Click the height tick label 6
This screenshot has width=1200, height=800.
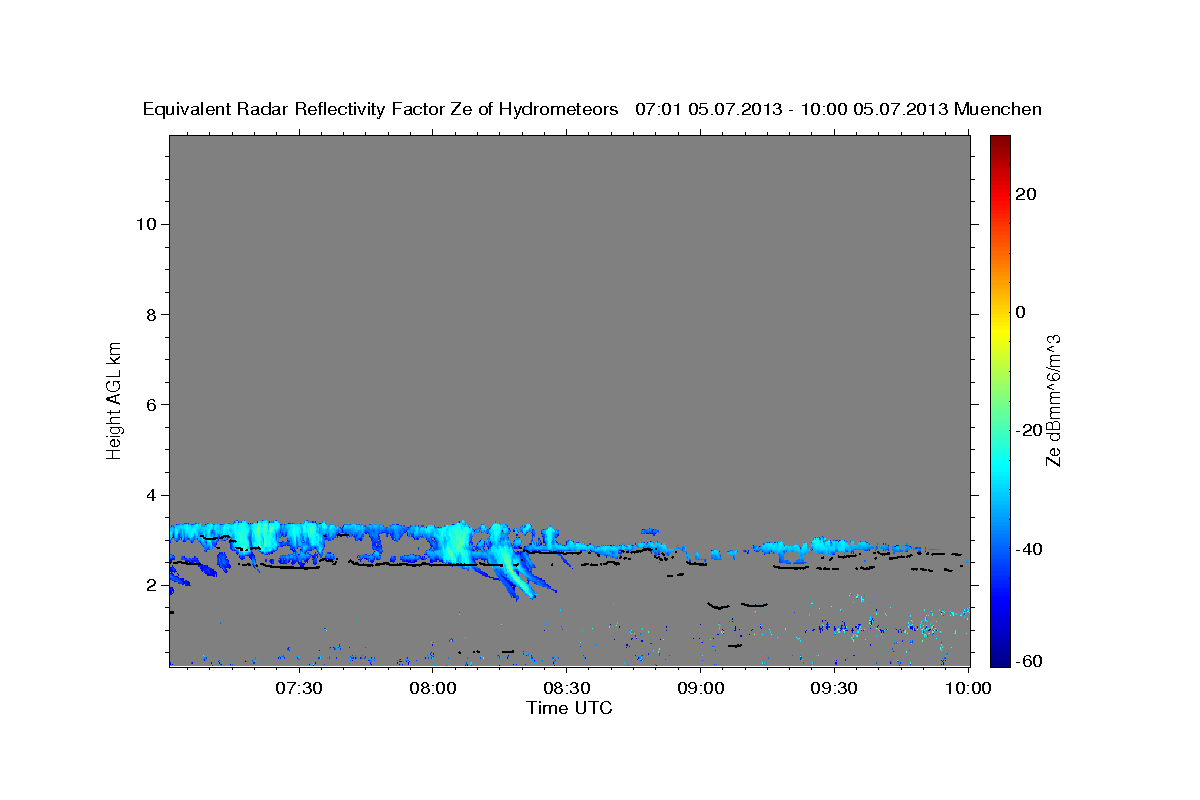pos(152,405)
